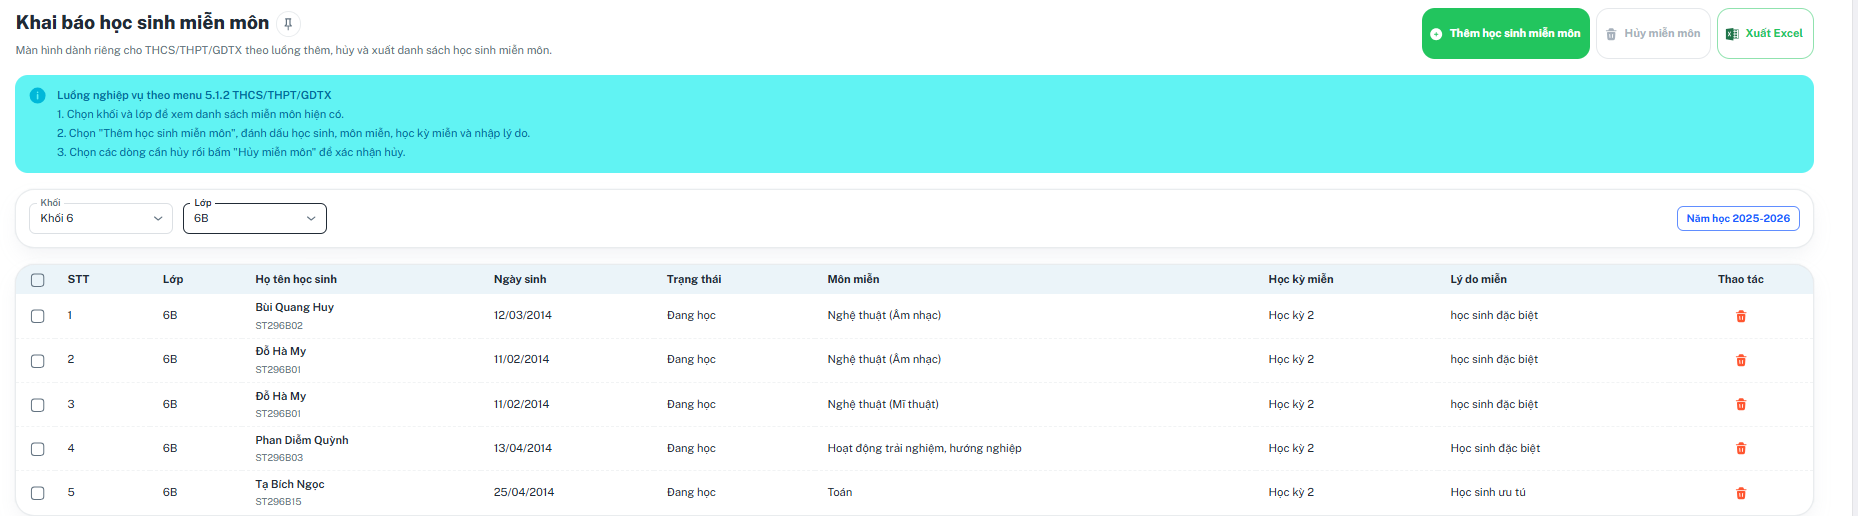The image size is (1858, 516).
Task: Click the Trạng thái column header
Action: 694,279
